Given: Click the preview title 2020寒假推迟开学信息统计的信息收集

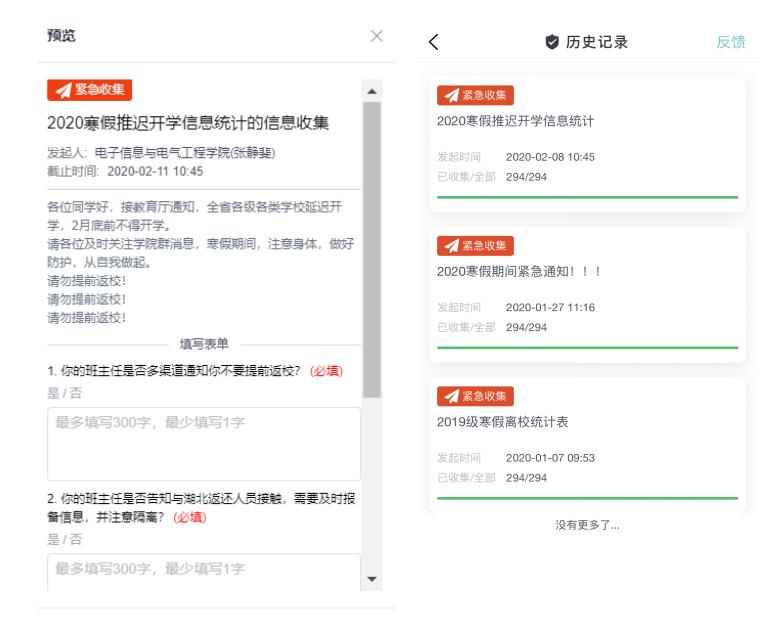Looking at the screenshot, I should pyautogui.click(x=189, y=124).
